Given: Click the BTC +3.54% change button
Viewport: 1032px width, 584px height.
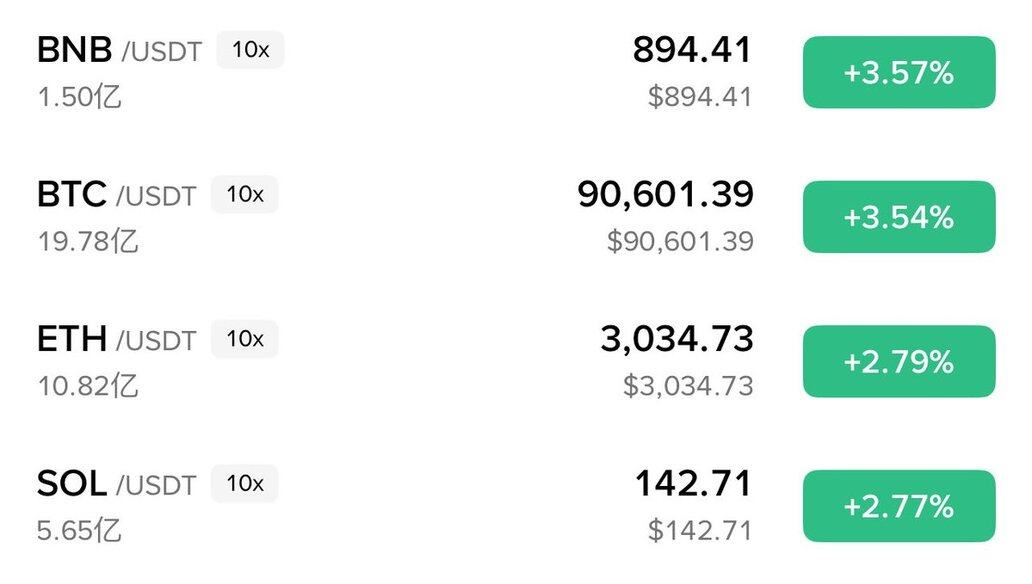Looking at the screenshot, I should (898, 217).
